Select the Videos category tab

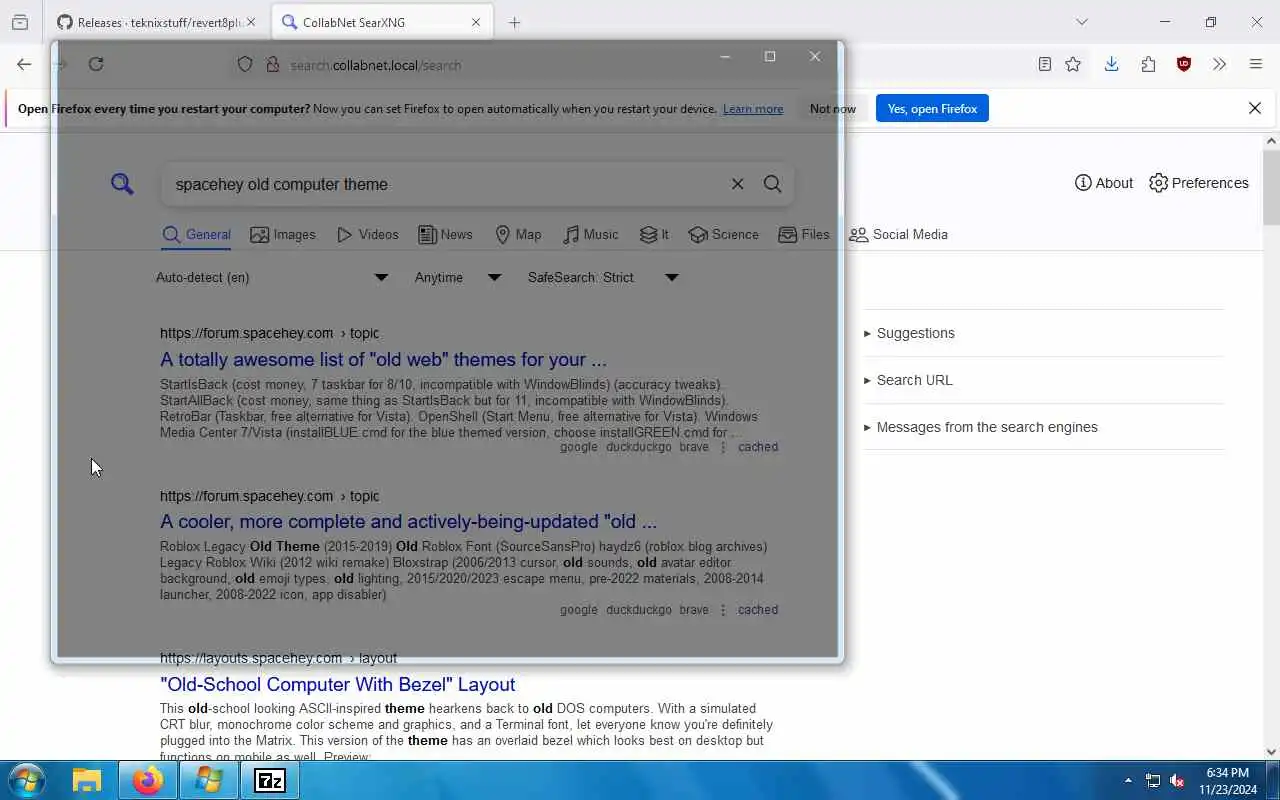pyautogui.click(x=367, y=235)
